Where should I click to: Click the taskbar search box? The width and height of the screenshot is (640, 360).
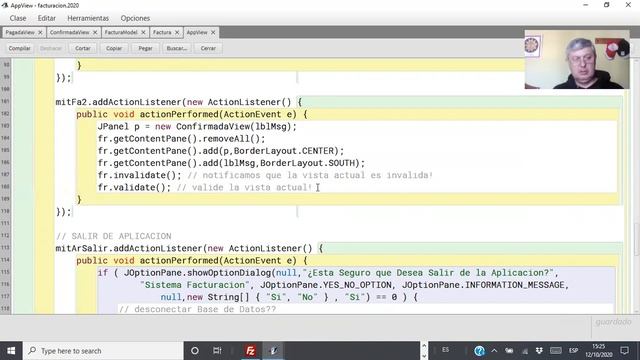[x=103, y=351]
